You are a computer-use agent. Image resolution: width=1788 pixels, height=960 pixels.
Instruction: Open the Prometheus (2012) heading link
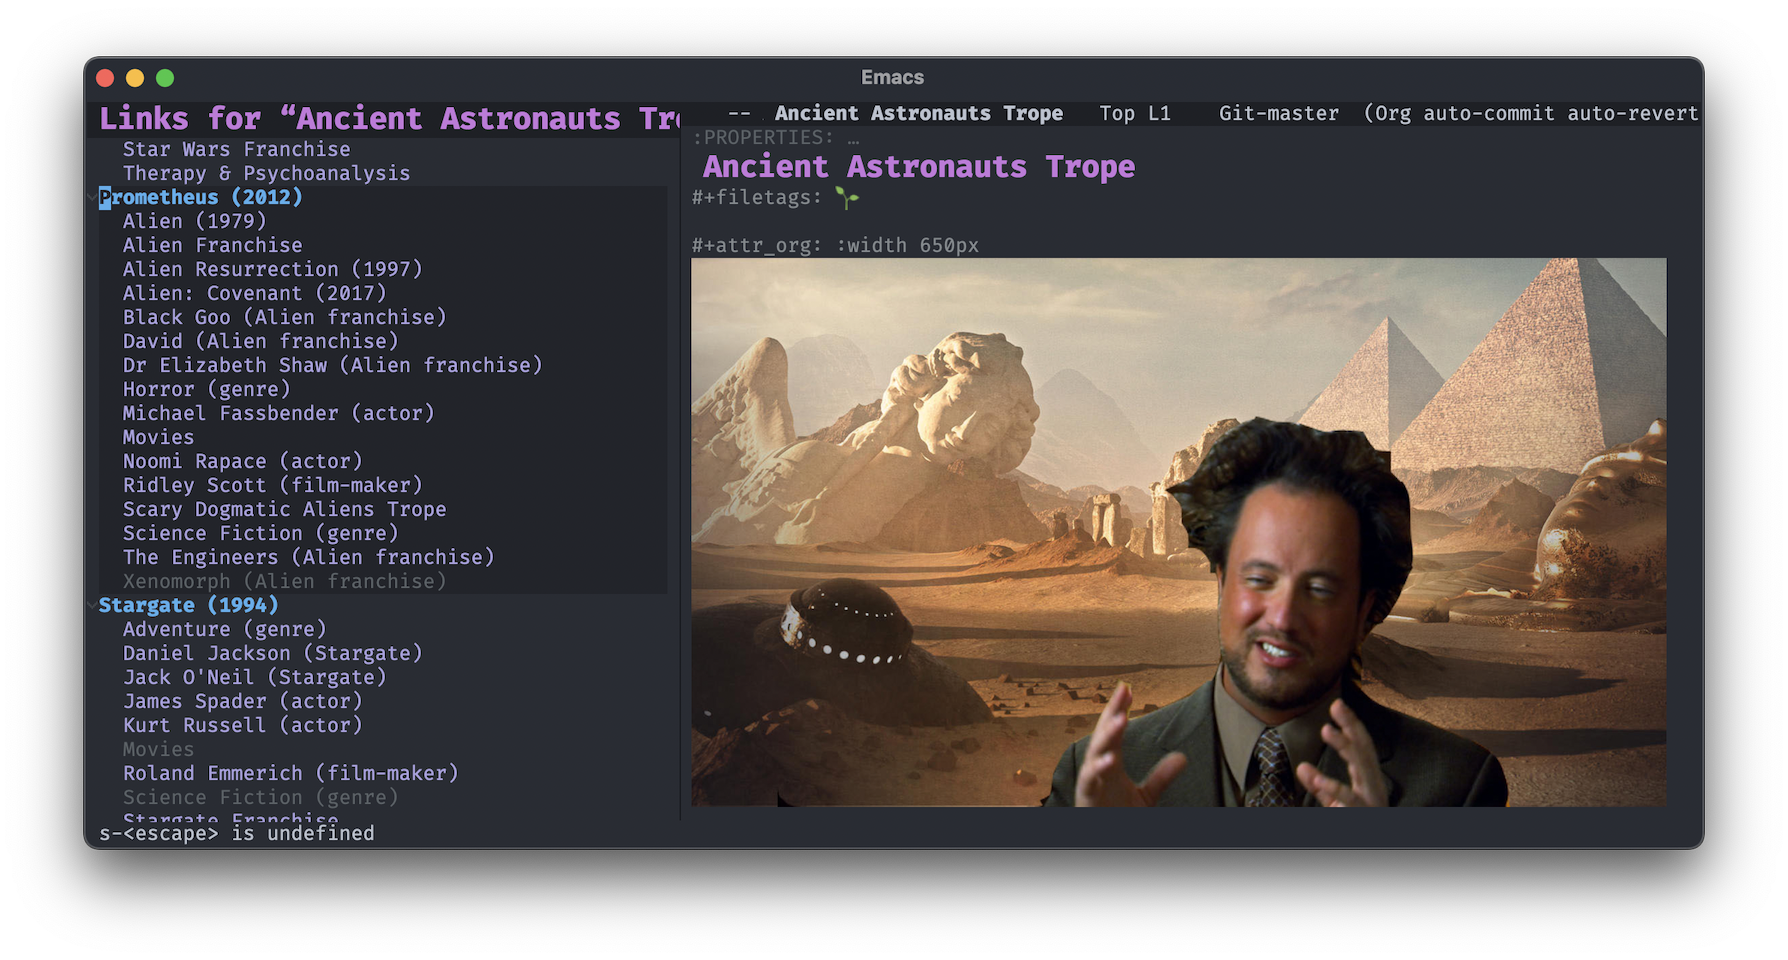coord(201,197)
